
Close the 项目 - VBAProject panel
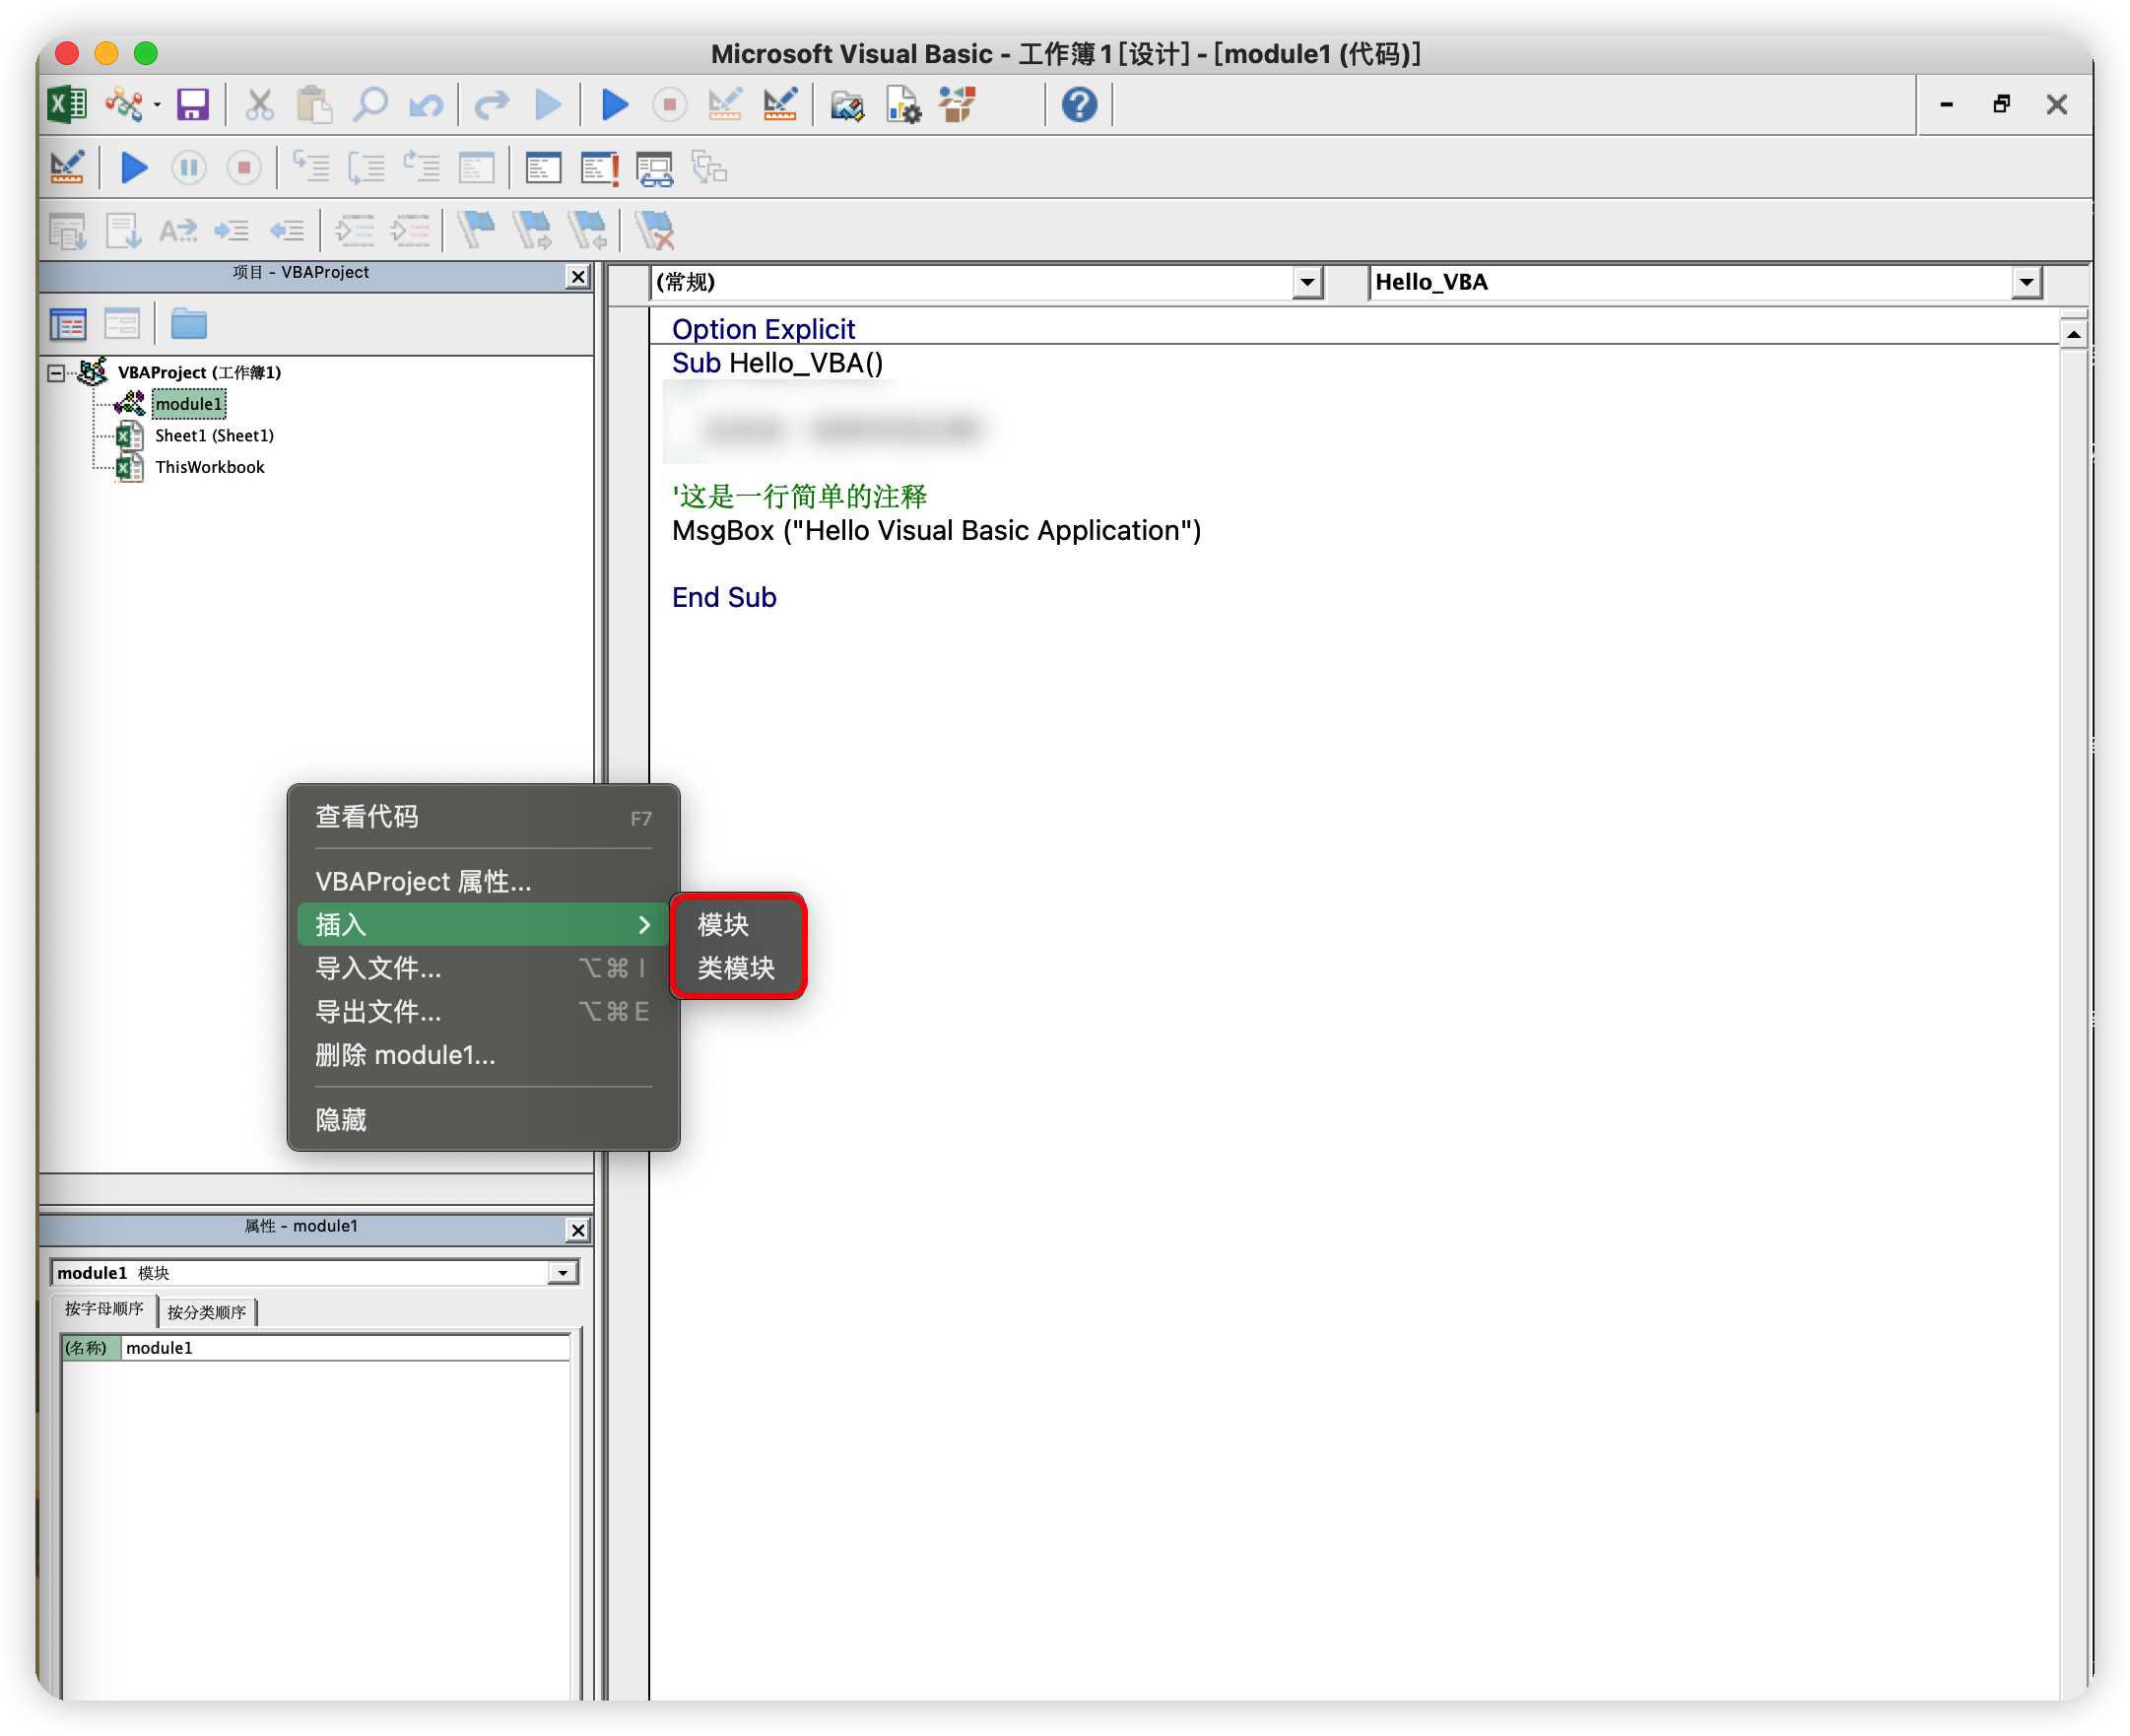click(x=577, y=276)
